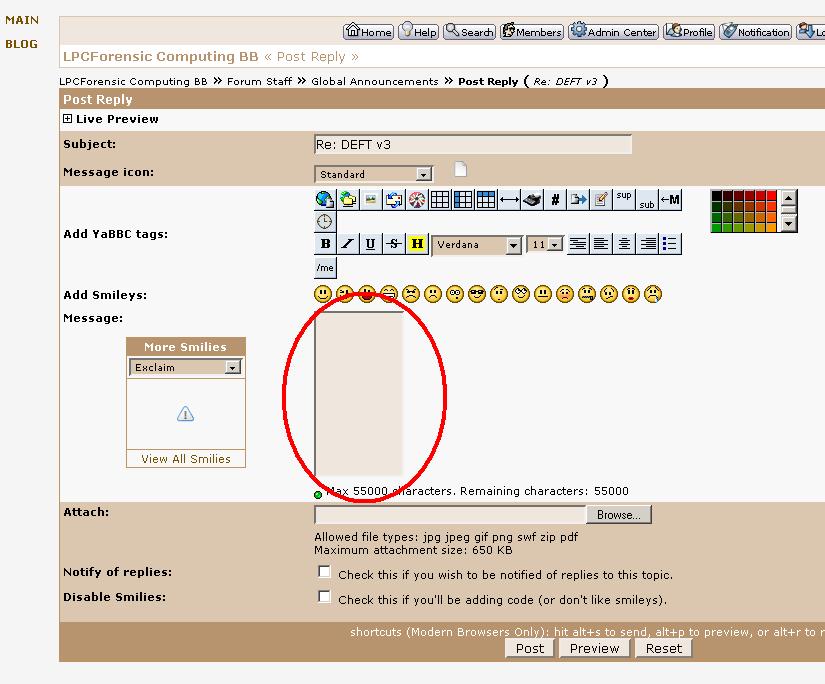Screen dimensions: 825x684
Task: Insert code tag with # icon
Action: (x=556, y=199)
